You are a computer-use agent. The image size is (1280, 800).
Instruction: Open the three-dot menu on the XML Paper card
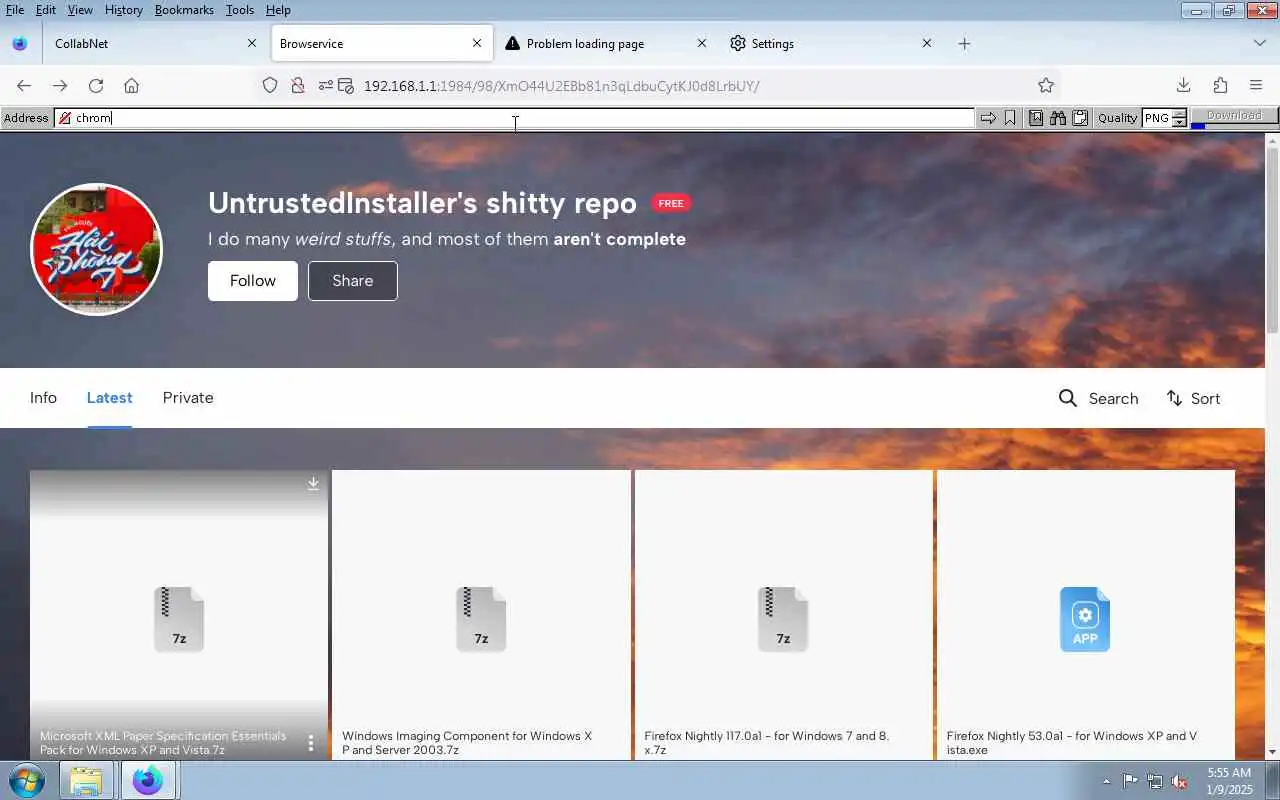[x=311, y=743]
